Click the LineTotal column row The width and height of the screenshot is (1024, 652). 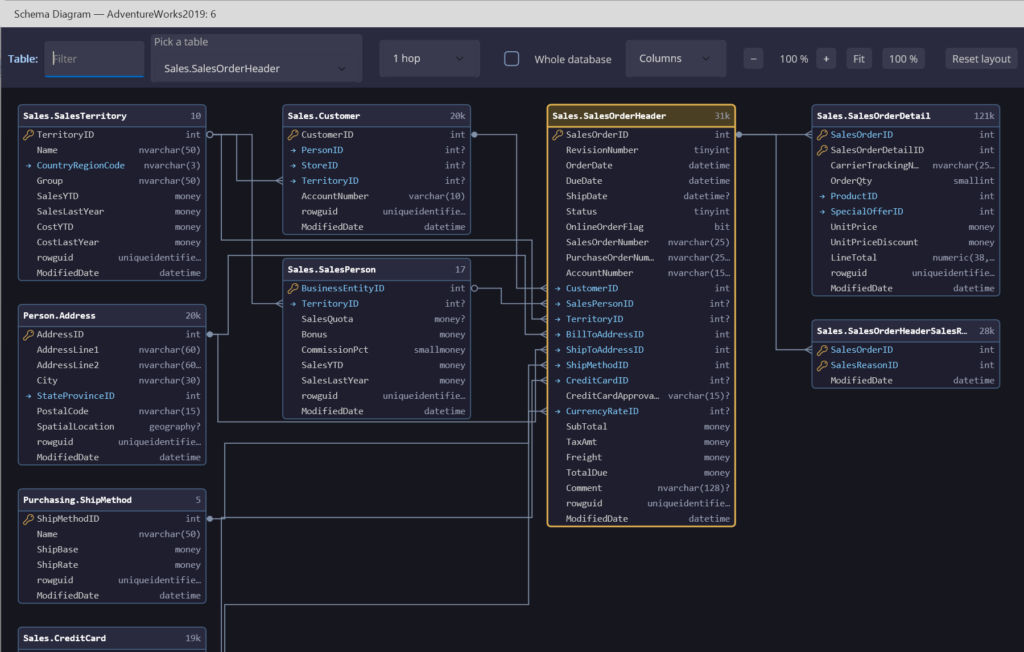pyautogui.click(x=906, y=257)
